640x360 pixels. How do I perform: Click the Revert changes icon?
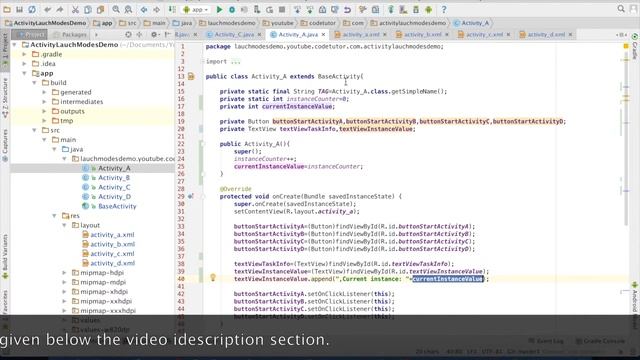pos(347,9)
